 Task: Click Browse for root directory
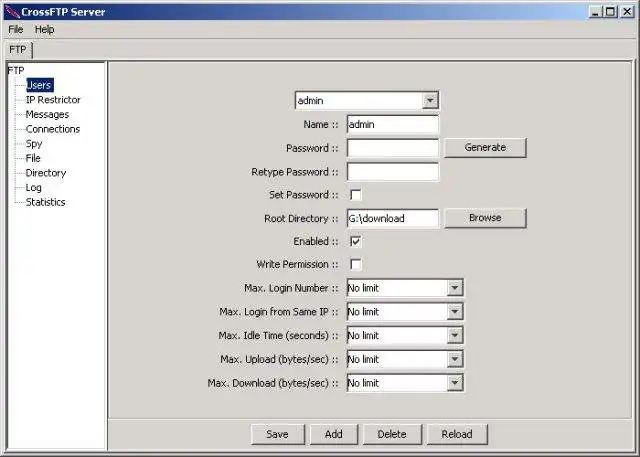coord(485,218)
